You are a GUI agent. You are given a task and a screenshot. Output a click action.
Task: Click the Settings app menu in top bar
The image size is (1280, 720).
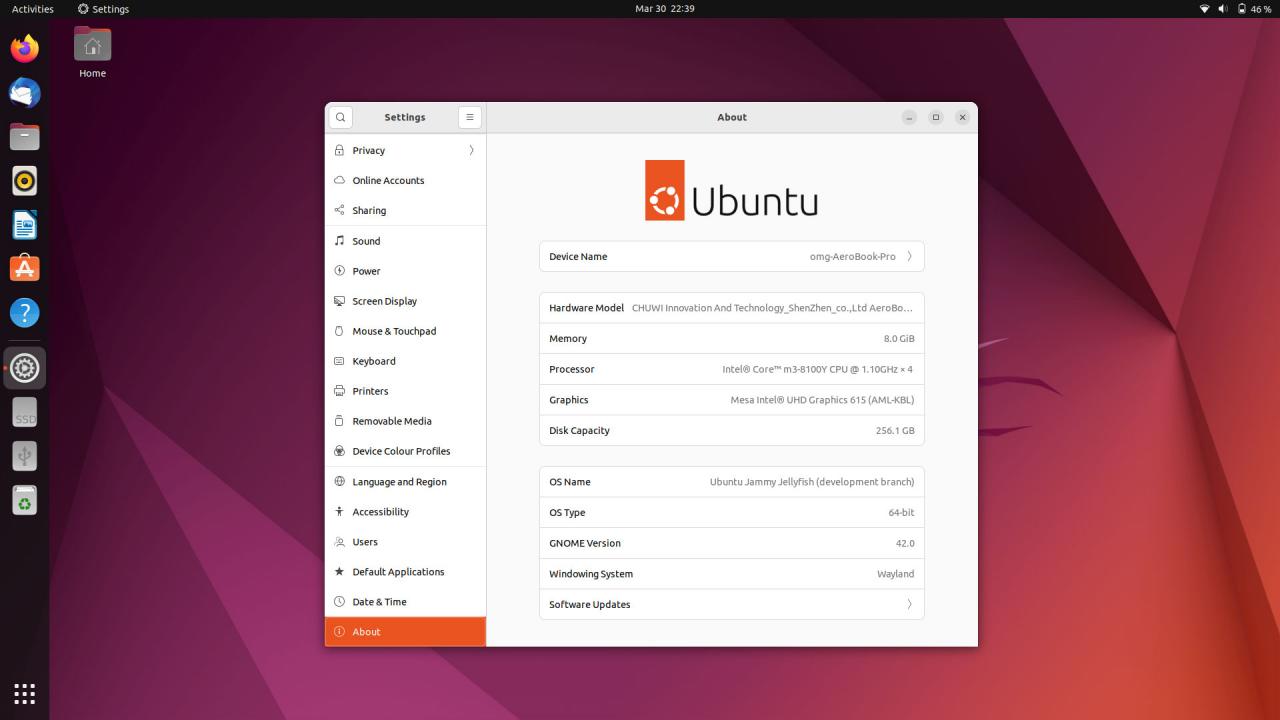pos(103,8)
